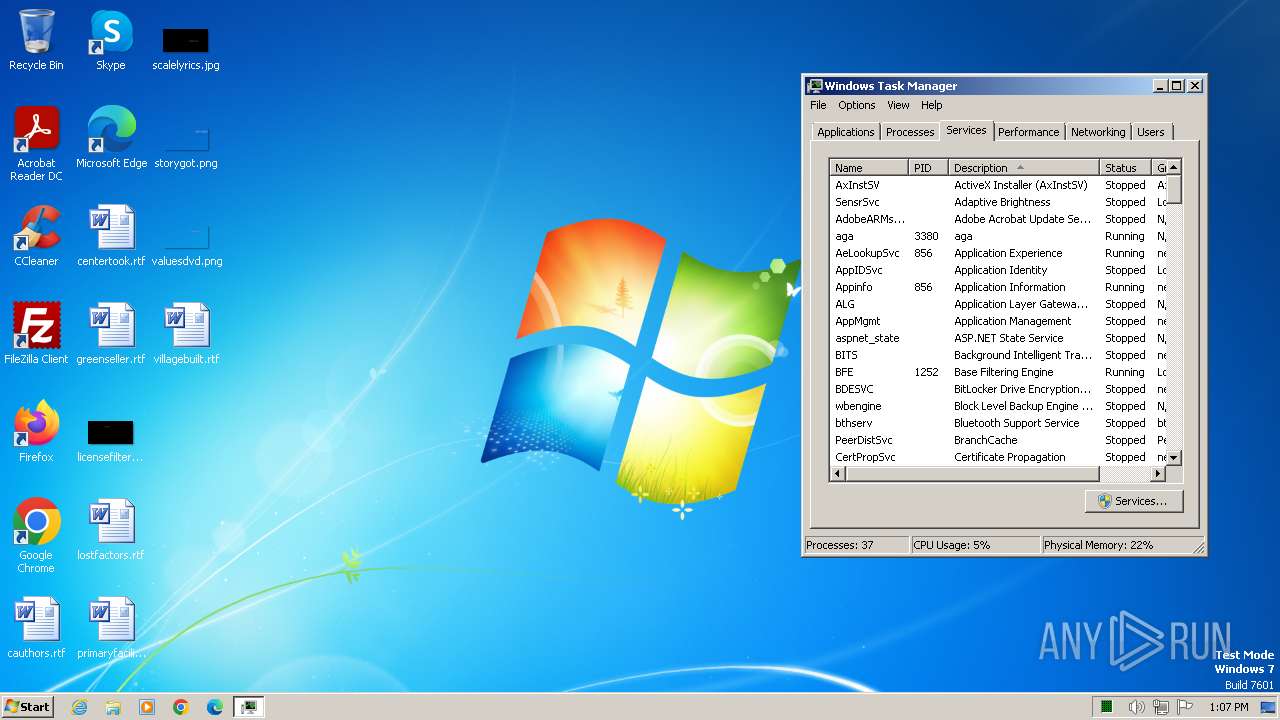Click the taskbar clock showing 1:07 PM

tap(1228, 707)
